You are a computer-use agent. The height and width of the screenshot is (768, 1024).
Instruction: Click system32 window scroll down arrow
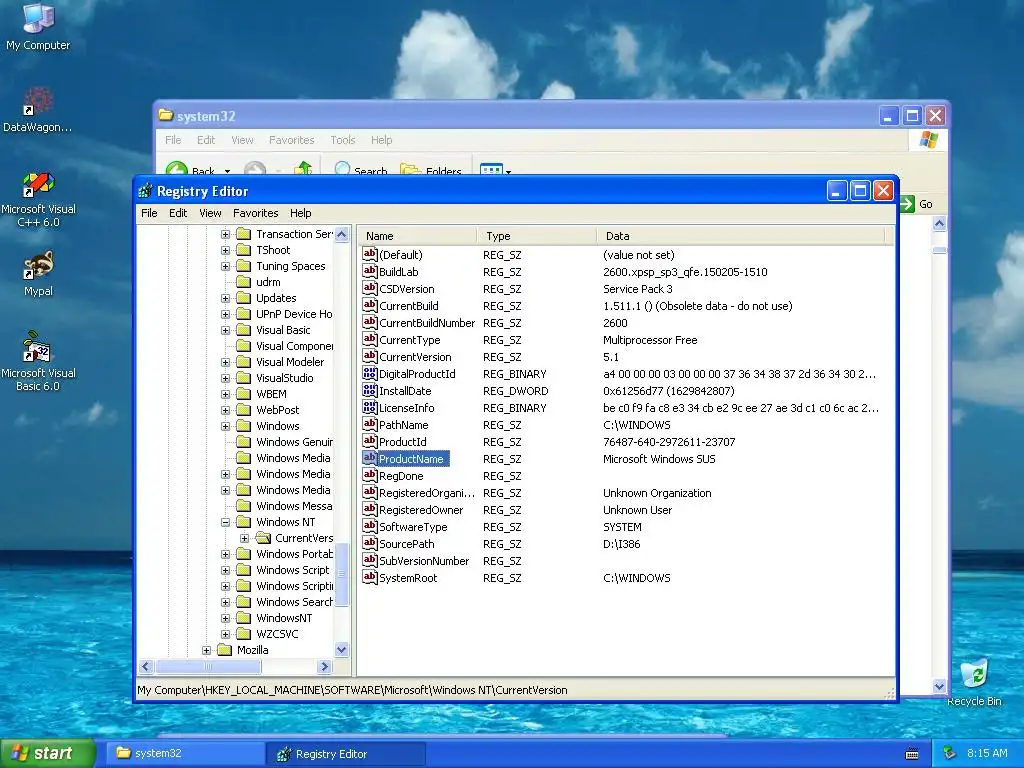coord(939,686)
